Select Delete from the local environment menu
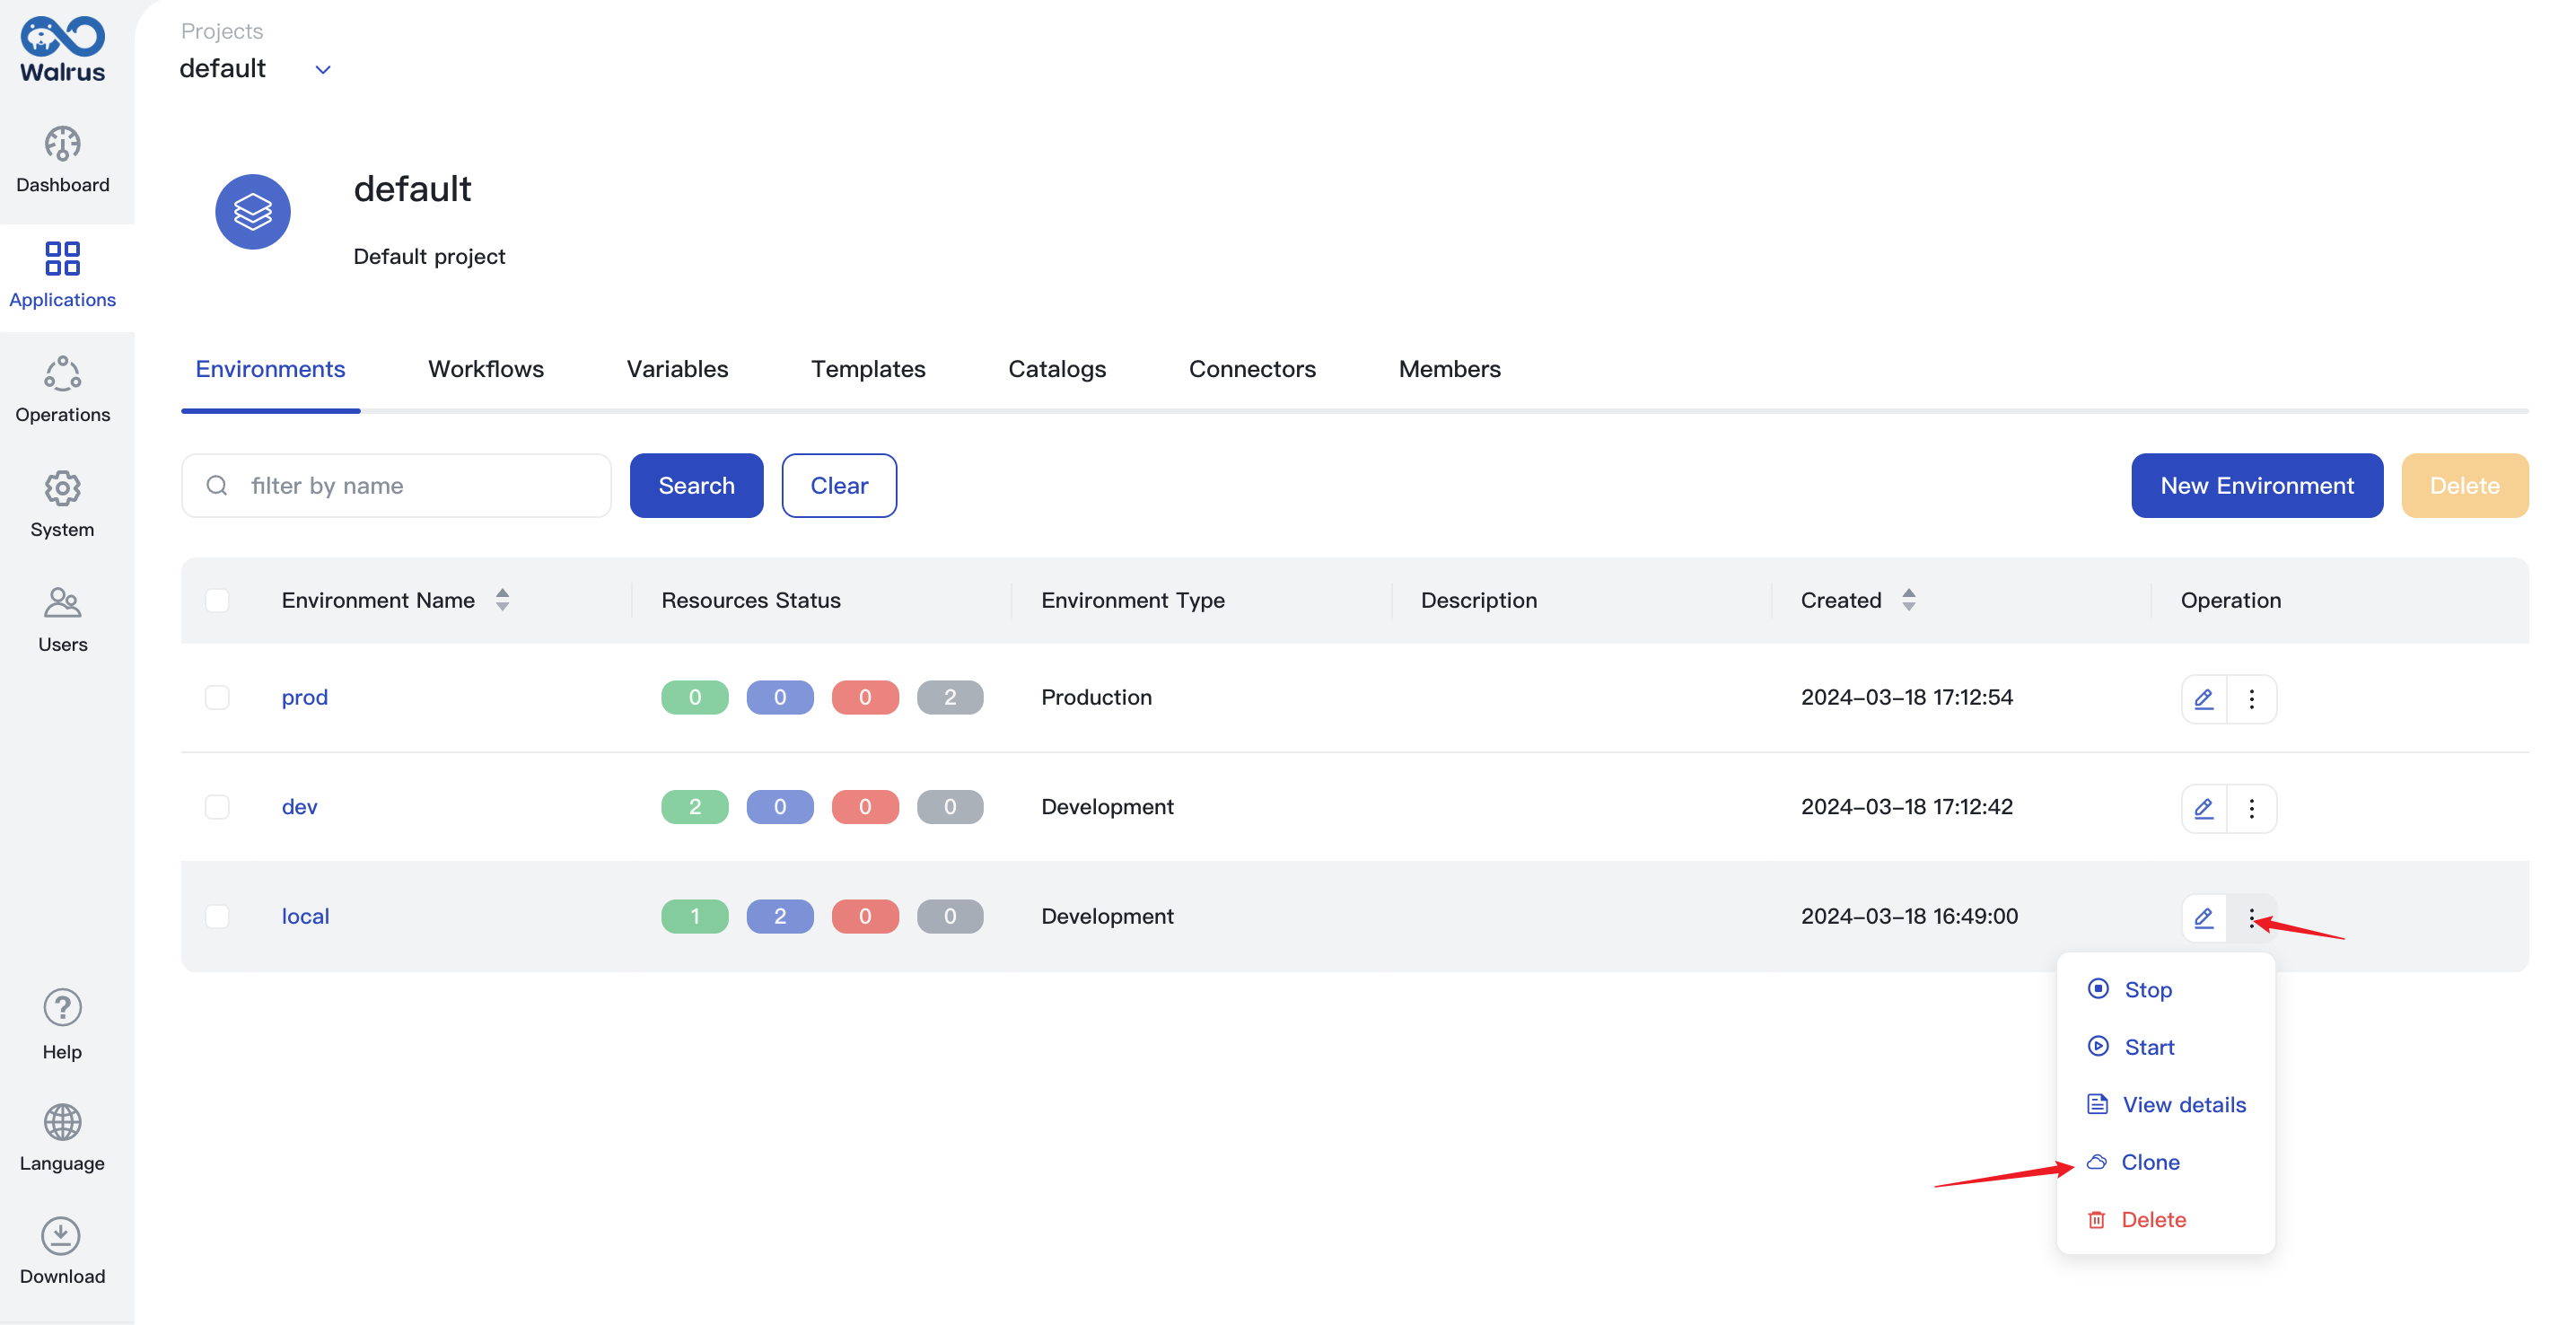Image resolution: width=2576 pixels, height=1325 pixels. [x=2154, y=1218]
